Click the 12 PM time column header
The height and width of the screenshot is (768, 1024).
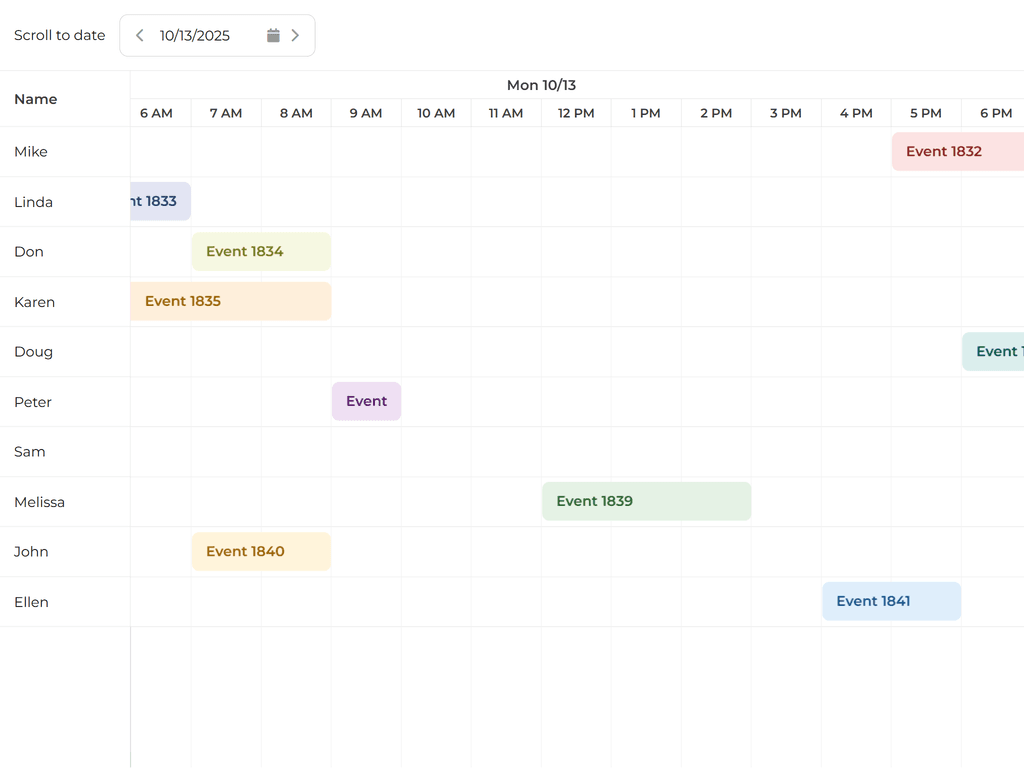[x=576, y=113]
